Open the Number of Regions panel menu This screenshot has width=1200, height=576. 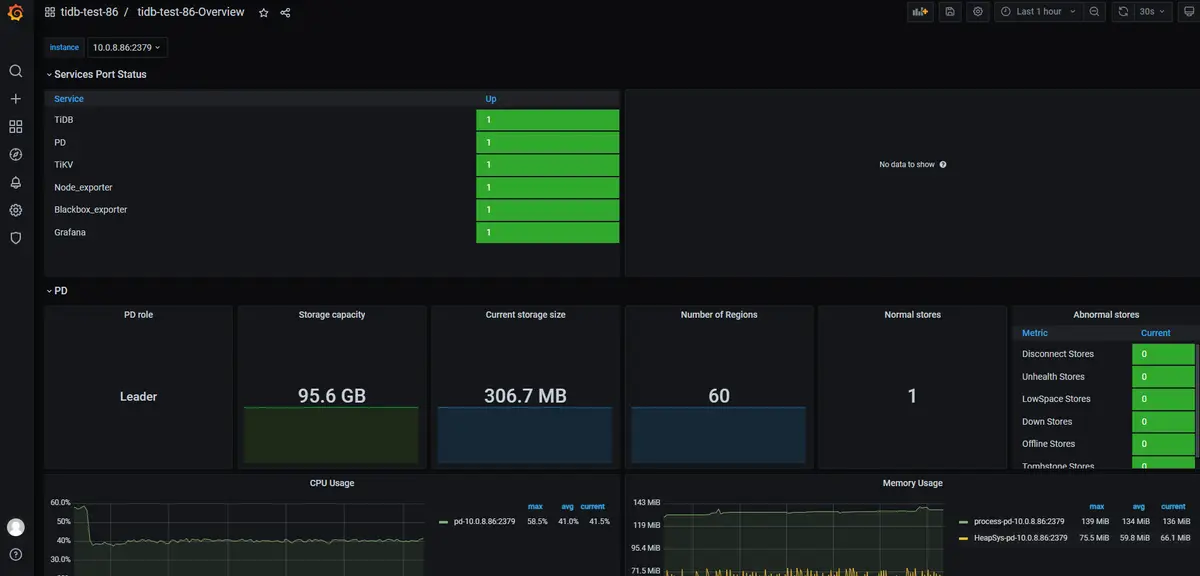[x=719, y=314]
